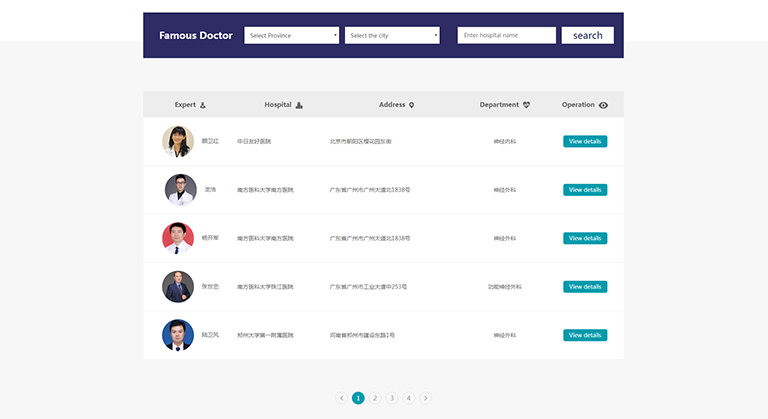Click the fourth doctor's profile photo
Image resolution: width=768 pixels, height=419 pixels.
pos(178,287)
